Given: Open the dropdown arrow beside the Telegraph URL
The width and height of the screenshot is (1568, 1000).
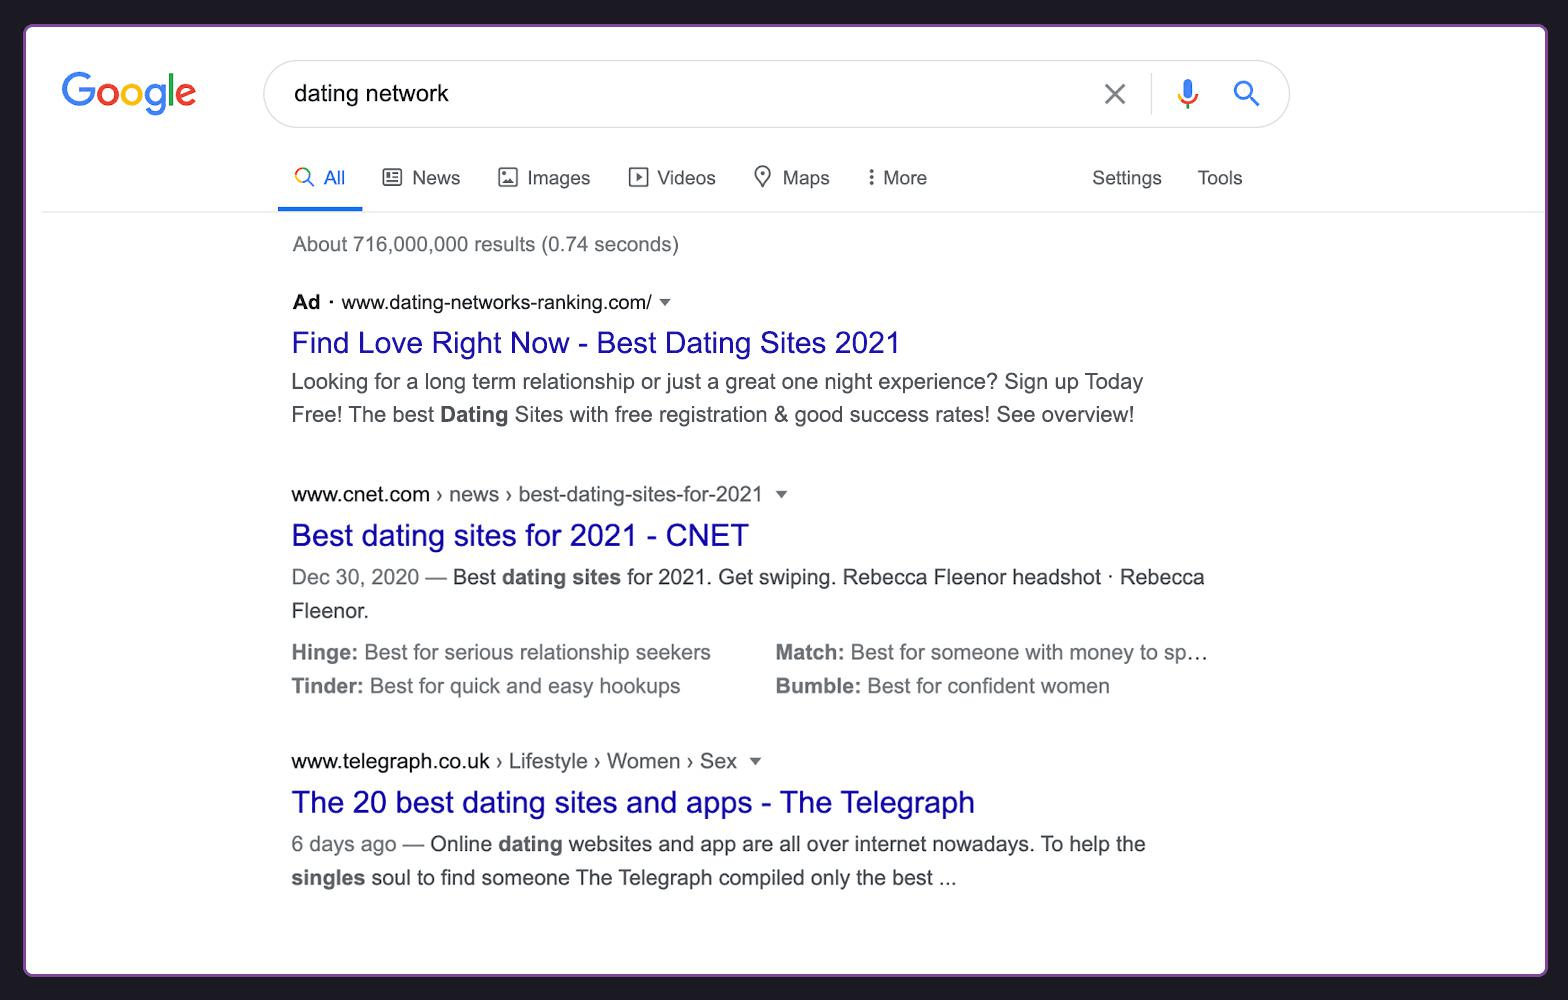Looking at the screenshot, I should click(756, 761).
